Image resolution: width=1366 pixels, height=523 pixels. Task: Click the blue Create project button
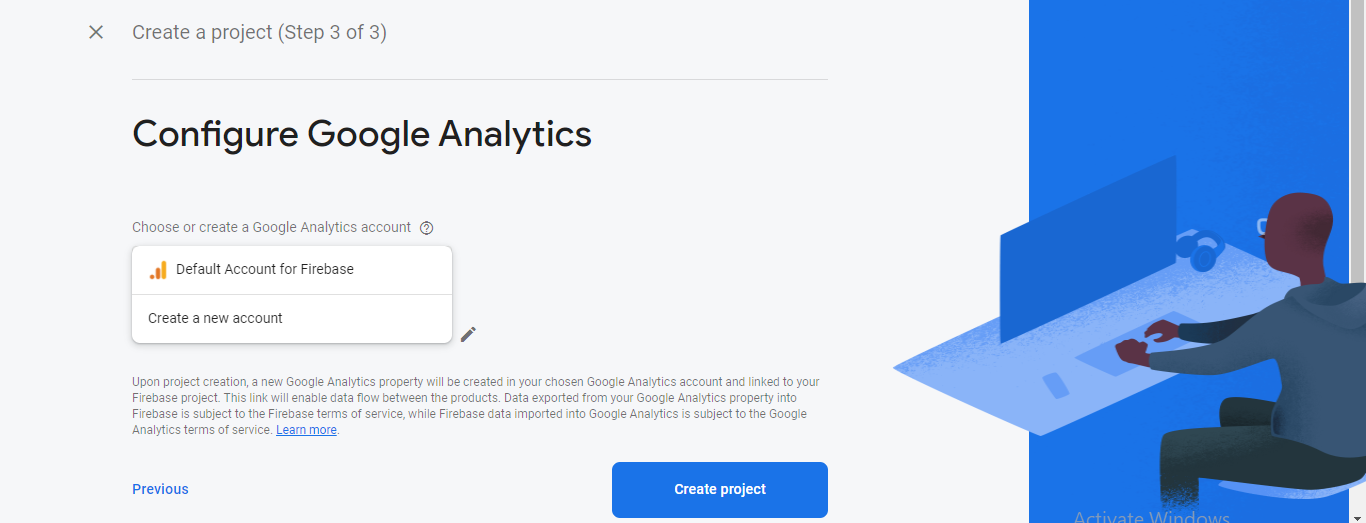[720, 490]
